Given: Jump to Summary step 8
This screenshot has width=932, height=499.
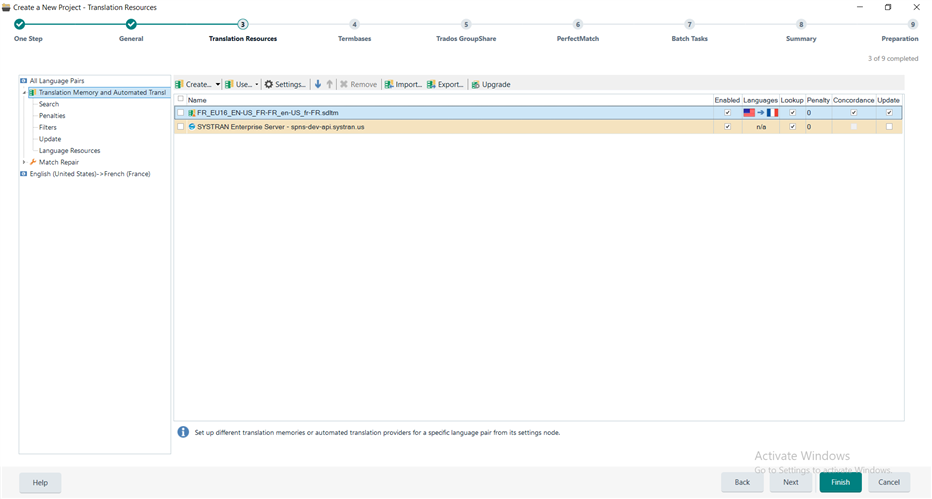Looking at the screenshot, I should [x=801, y=24].
